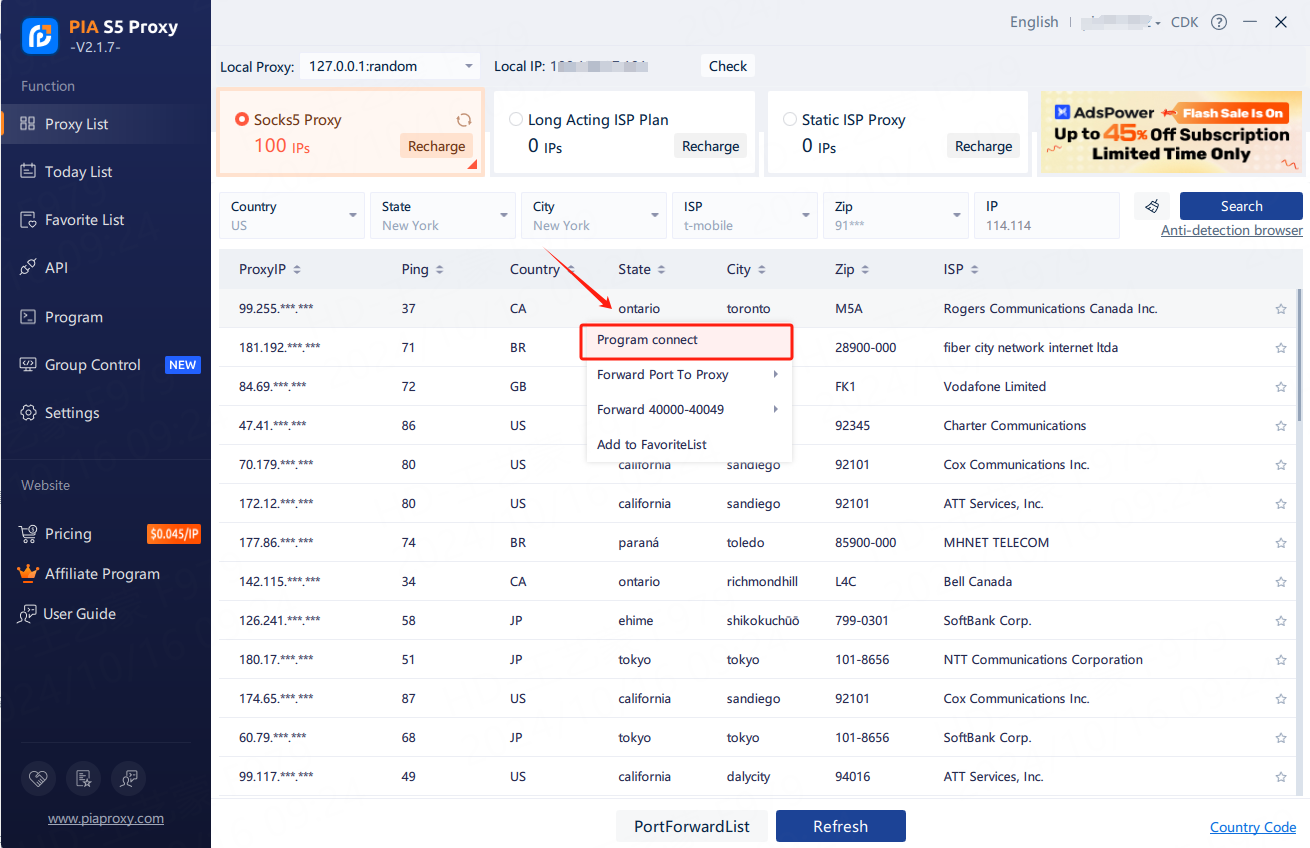Open the Country Code link
The width and height of the screenshot is (1310, 848).
1253,827
